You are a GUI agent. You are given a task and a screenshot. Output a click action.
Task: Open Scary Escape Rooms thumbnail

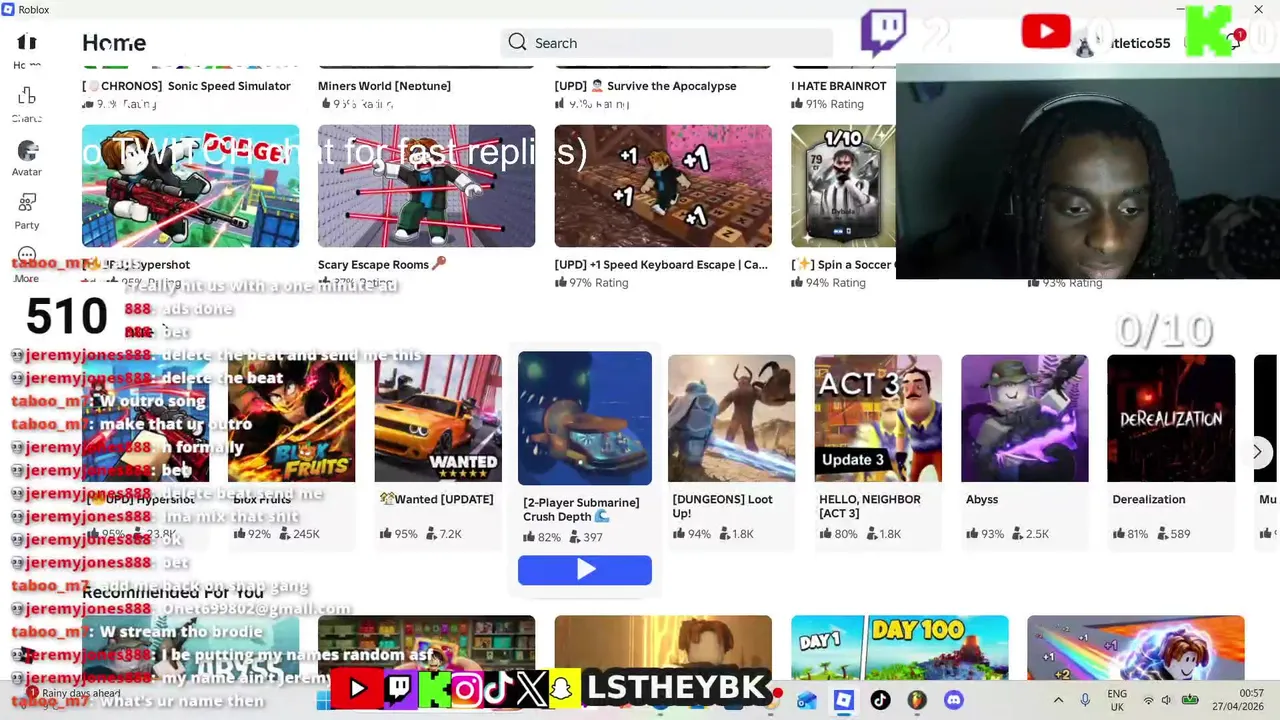[427, 186]
